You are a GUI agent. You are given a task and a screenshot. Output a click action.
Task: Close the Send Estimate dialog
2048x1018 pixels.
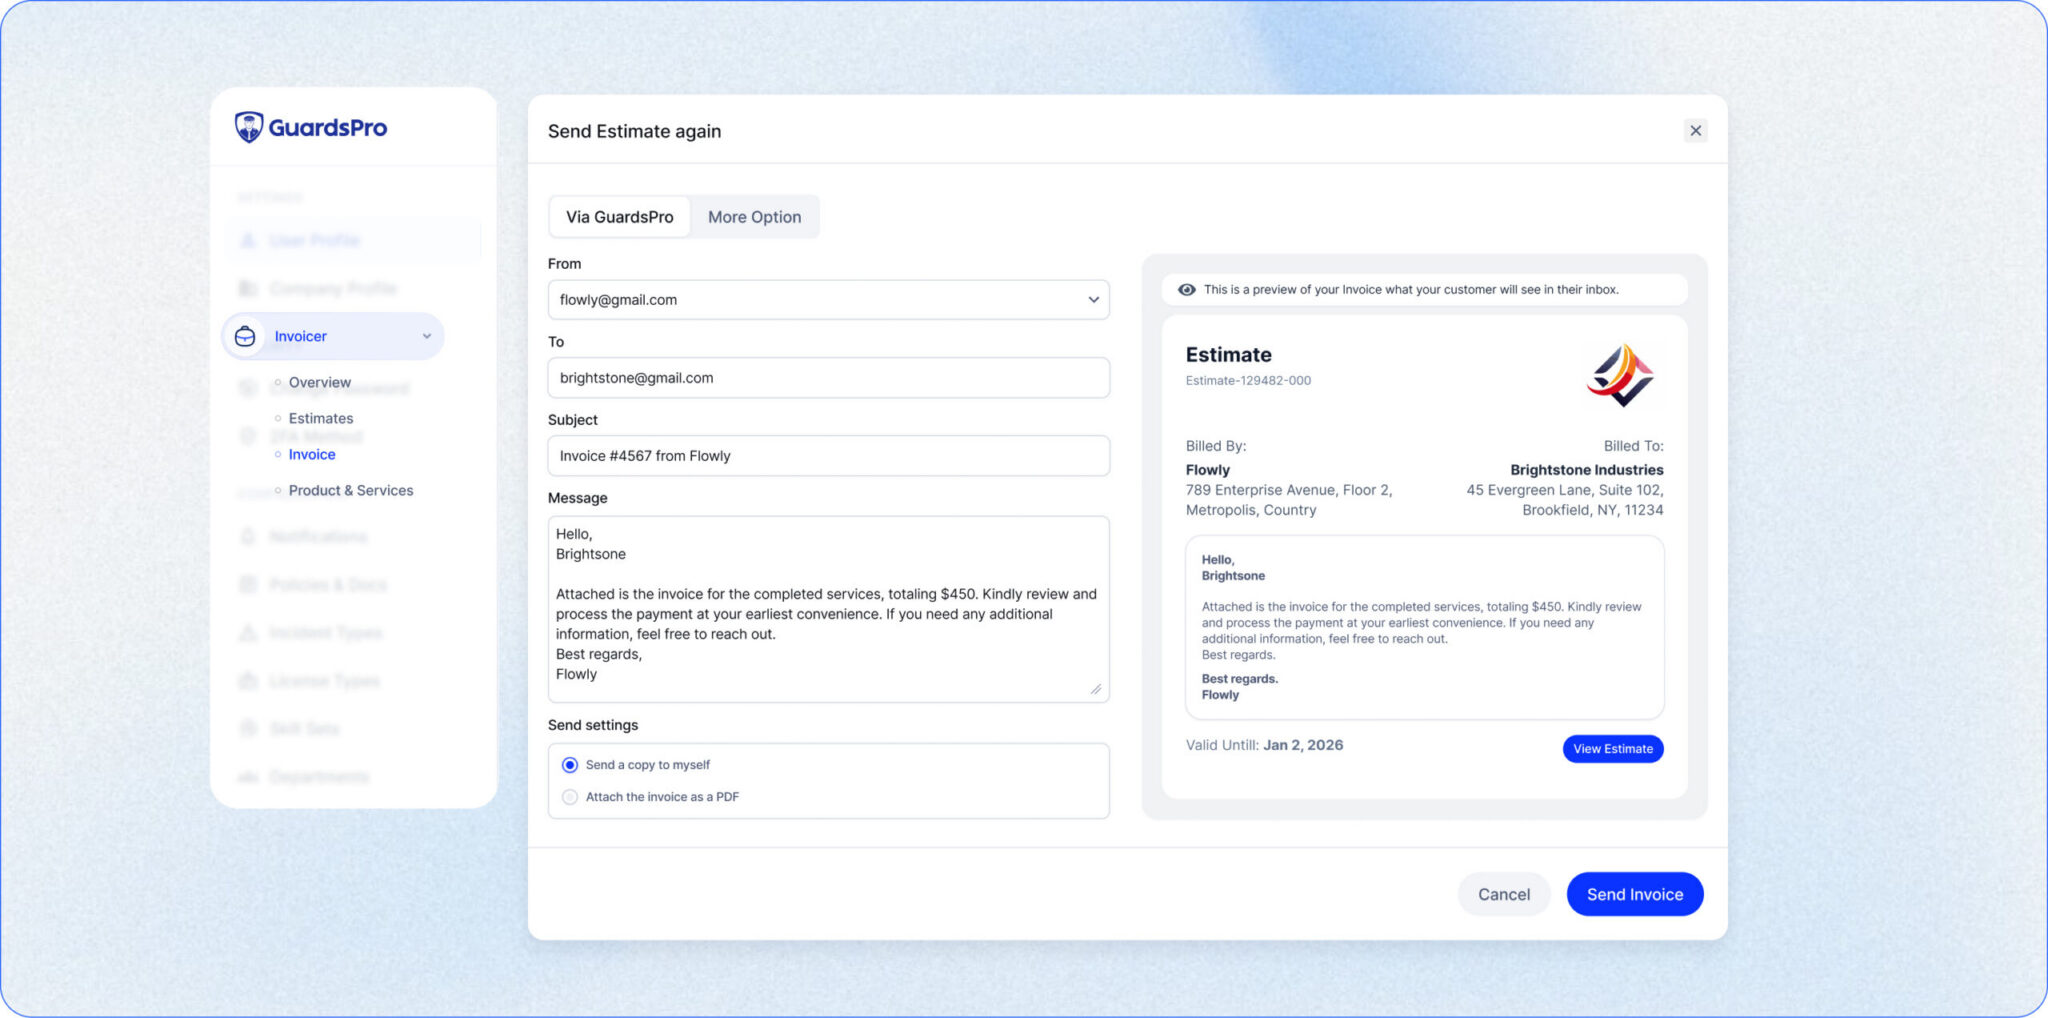[x=1695, y=131]
